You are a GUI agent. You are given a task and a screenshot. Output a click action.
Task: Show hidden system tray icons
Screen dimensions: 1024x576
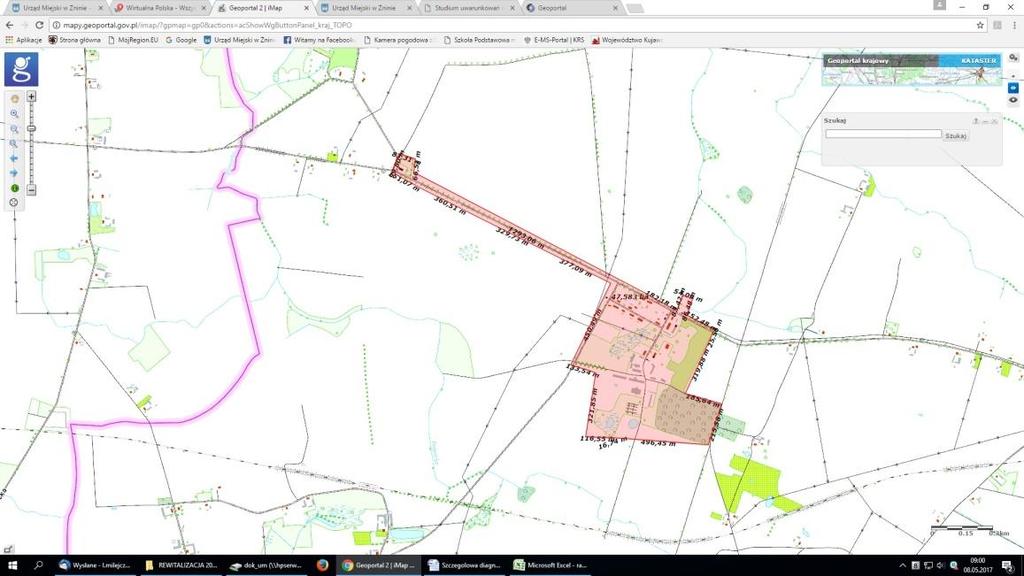click(903, 566)
